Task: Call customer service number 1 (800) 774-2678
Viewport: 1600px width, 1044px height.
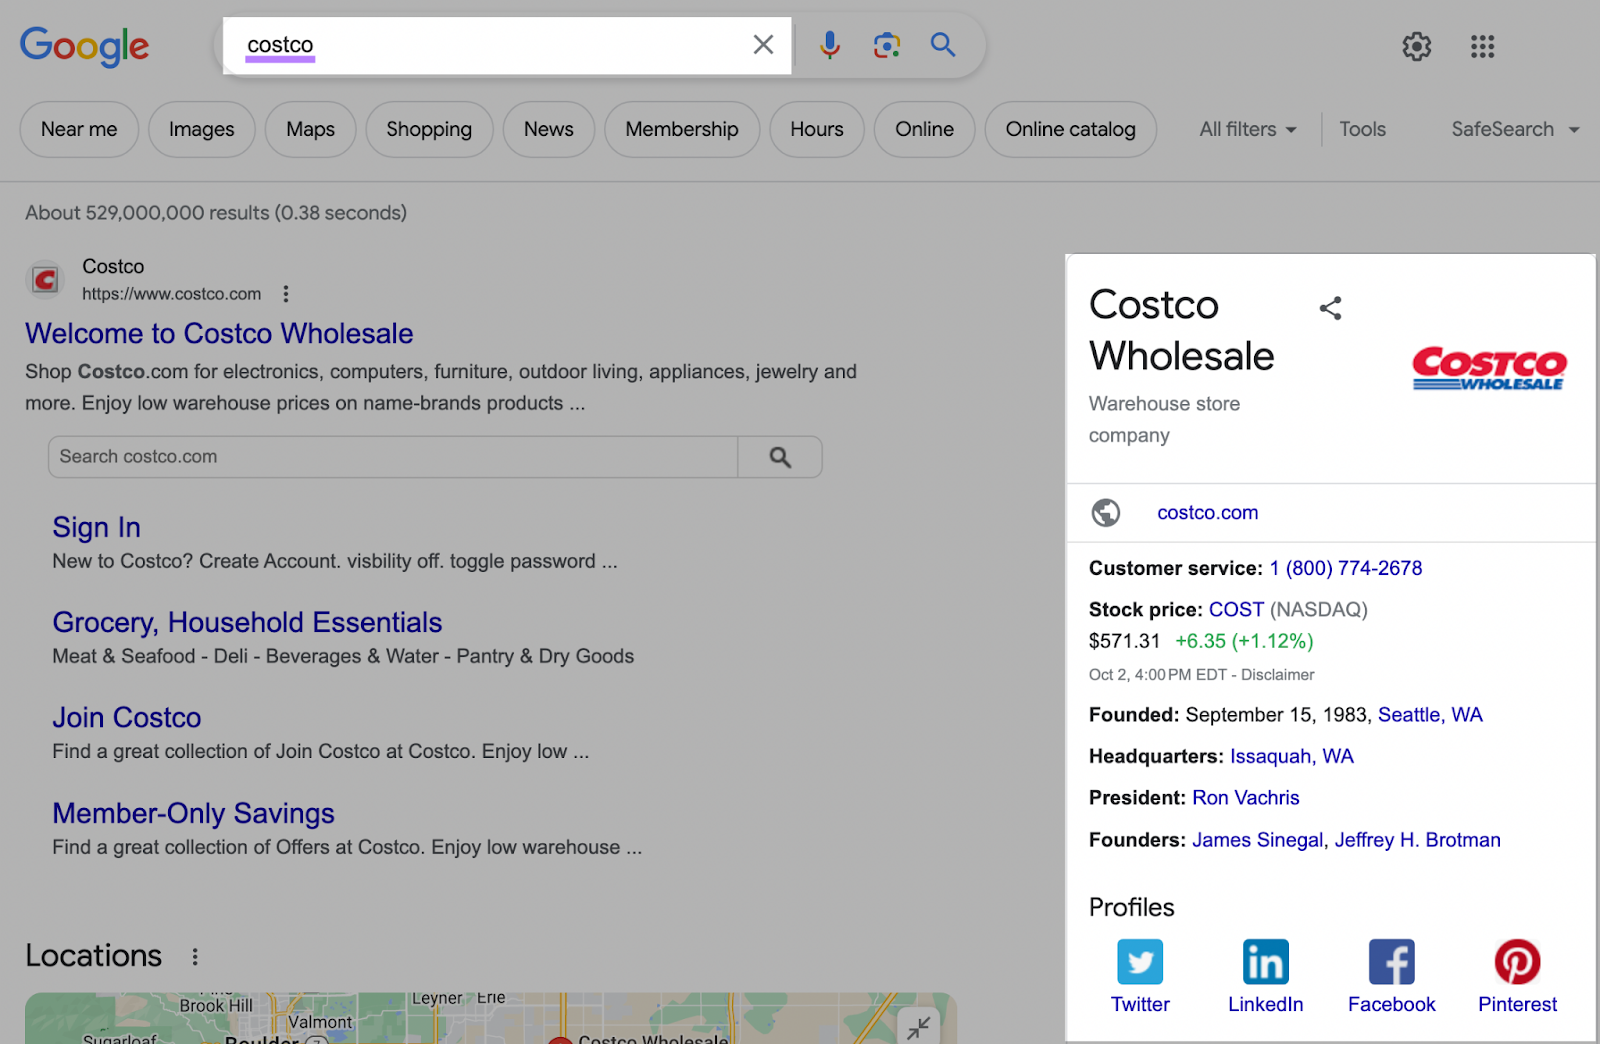Action: 1346,568
